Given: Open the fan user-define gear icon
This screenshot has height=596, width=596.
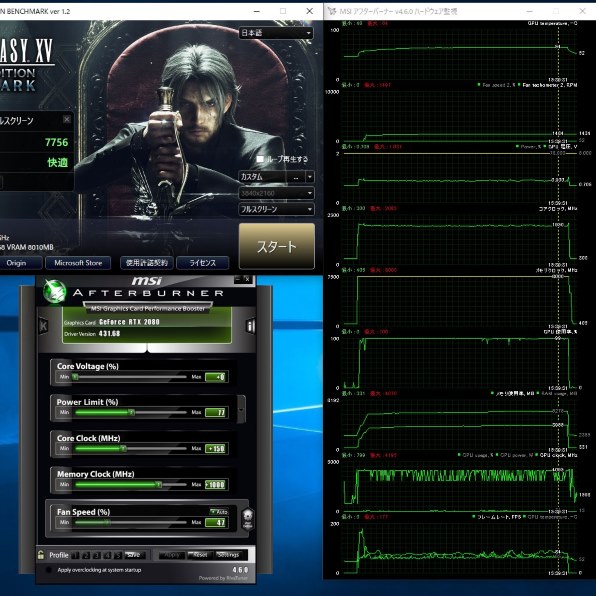Looking at the screenshot, I should point(248,519).
